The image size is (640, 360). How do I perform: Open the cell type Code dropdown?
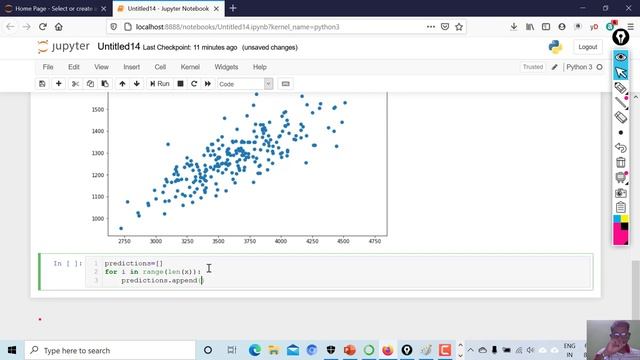(x=245, y=84)
